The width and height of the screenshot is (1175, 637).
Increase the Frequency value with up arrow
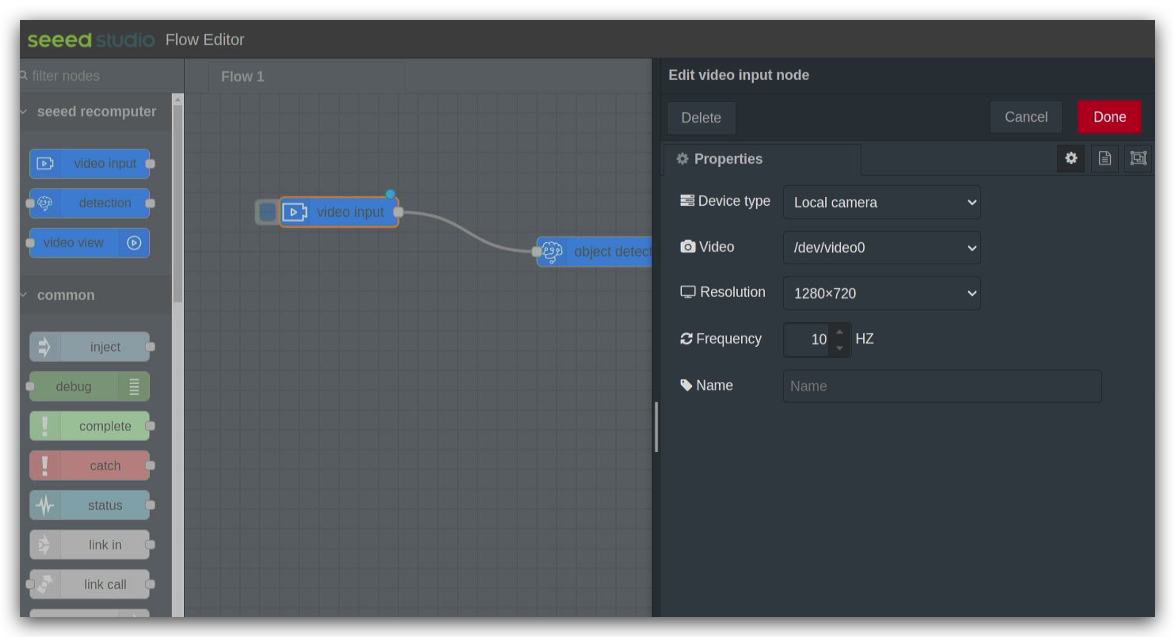[839, 332]
